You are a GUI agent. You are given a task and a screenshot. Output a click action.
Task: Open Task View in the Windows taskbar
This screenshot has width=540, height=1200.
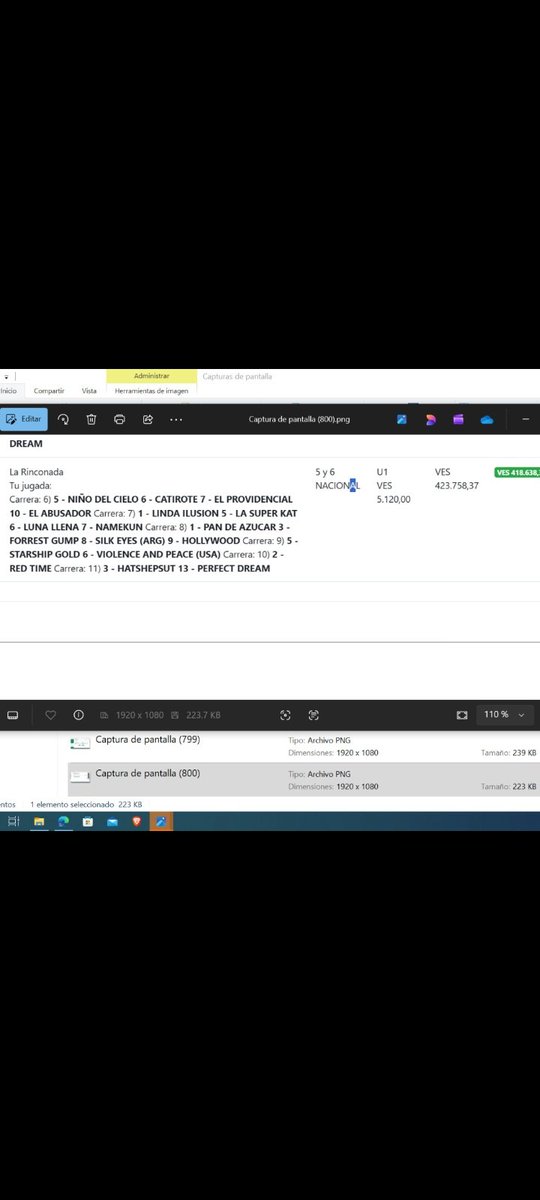tap(13, 821)
